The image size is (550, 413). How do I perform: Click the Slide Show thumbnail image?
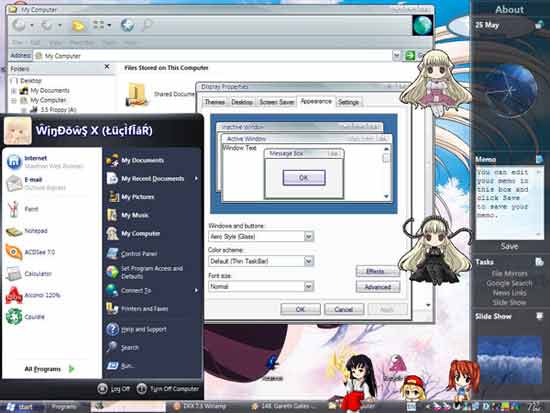coord(509,359)
